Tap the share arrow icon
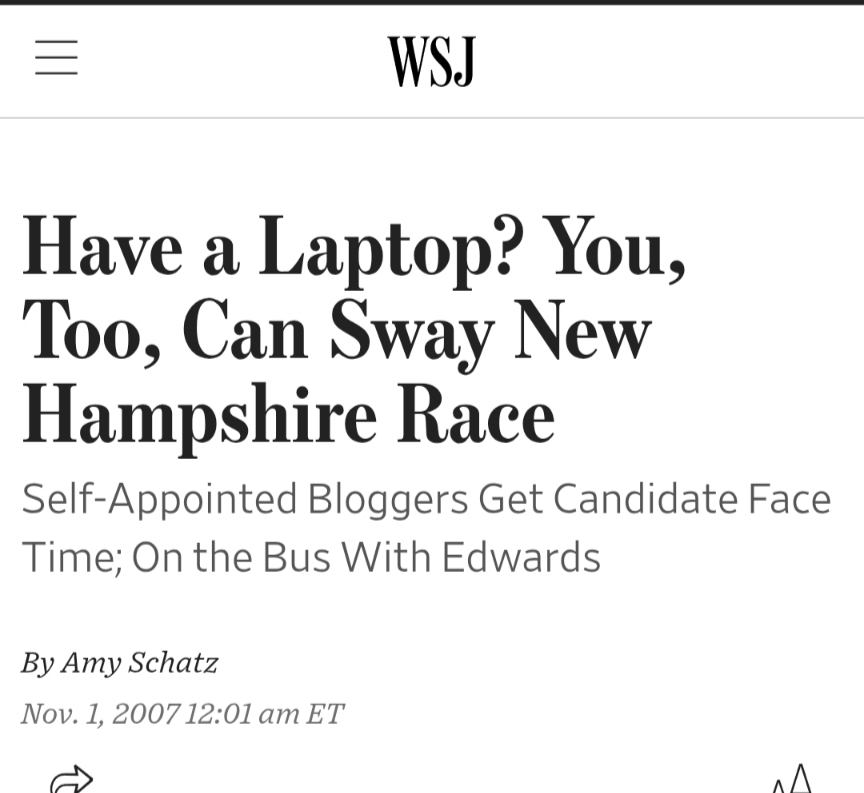The height and width of the screenshot is (793, 864). 71,780
